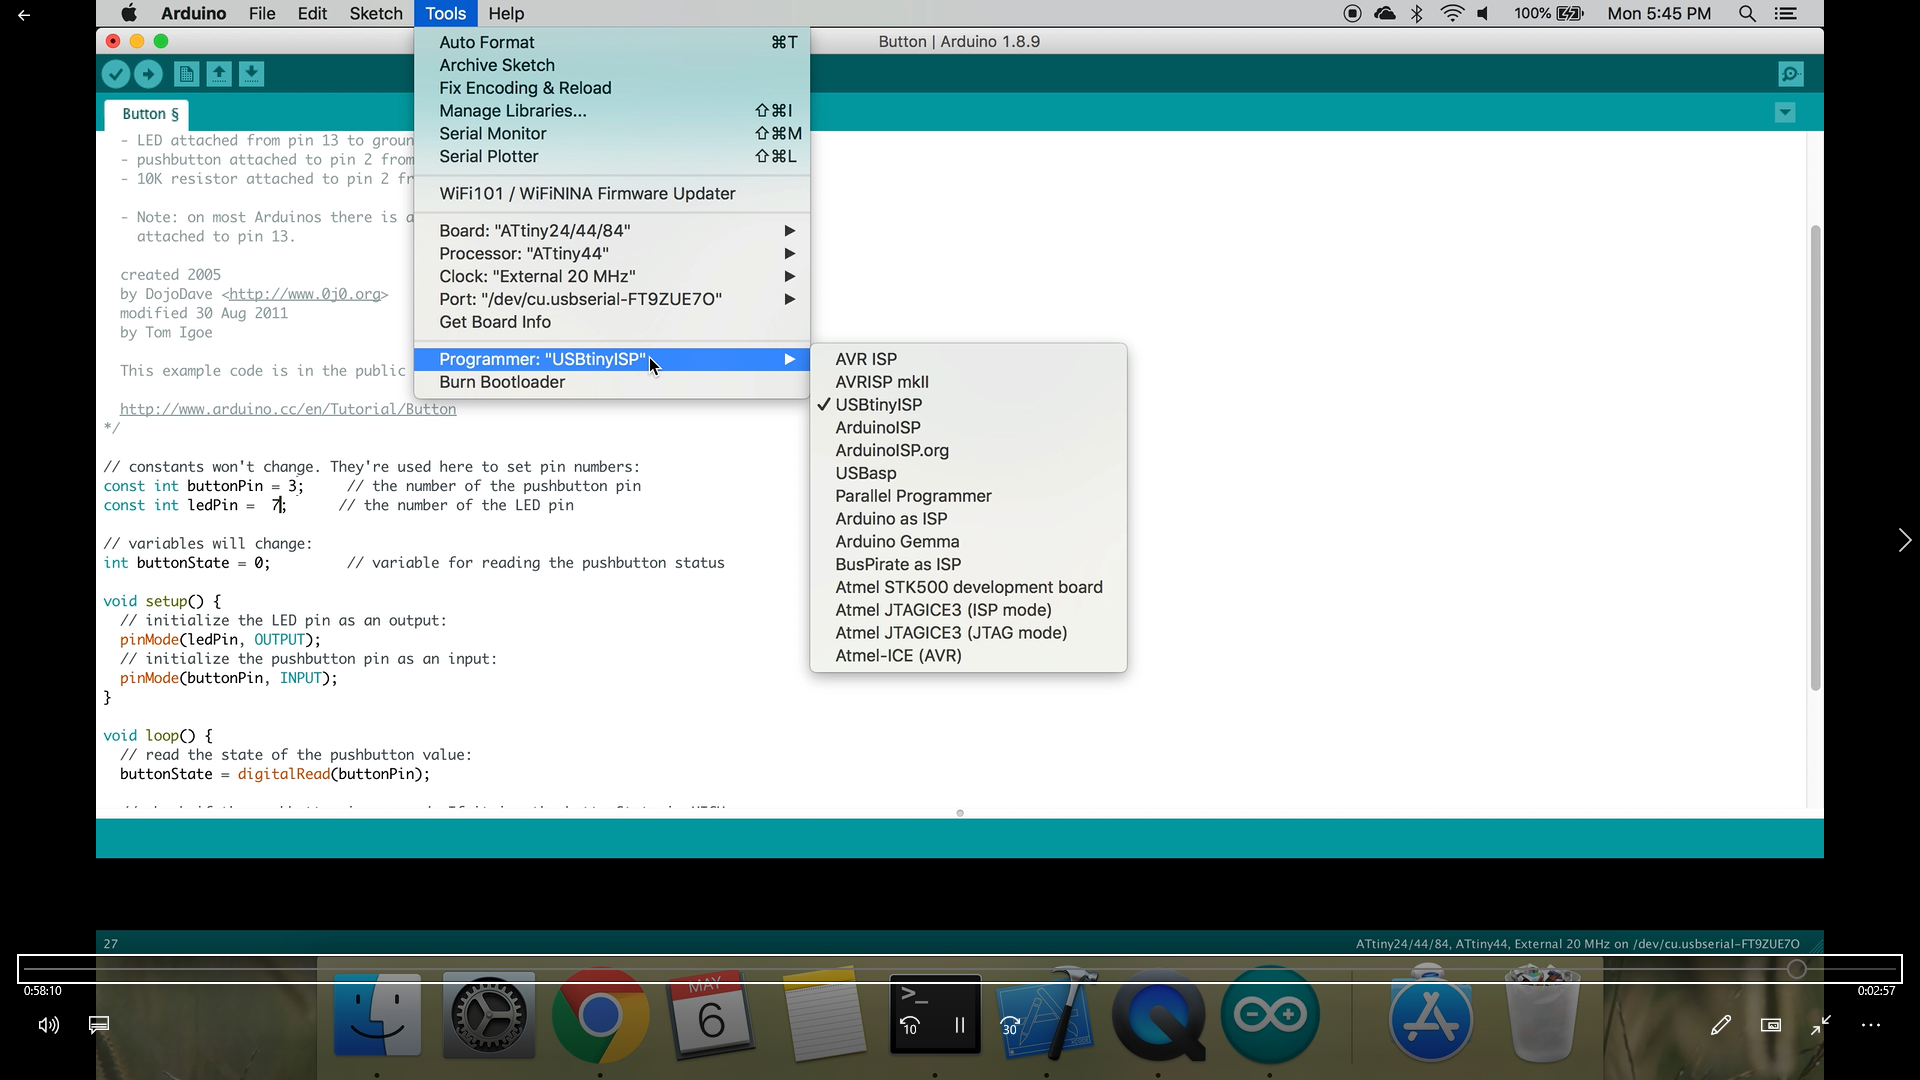Viewport: 1920px width, 1080px height.
Task: Click the Verify checkmark toolbar icon
Action: point(116,74)
